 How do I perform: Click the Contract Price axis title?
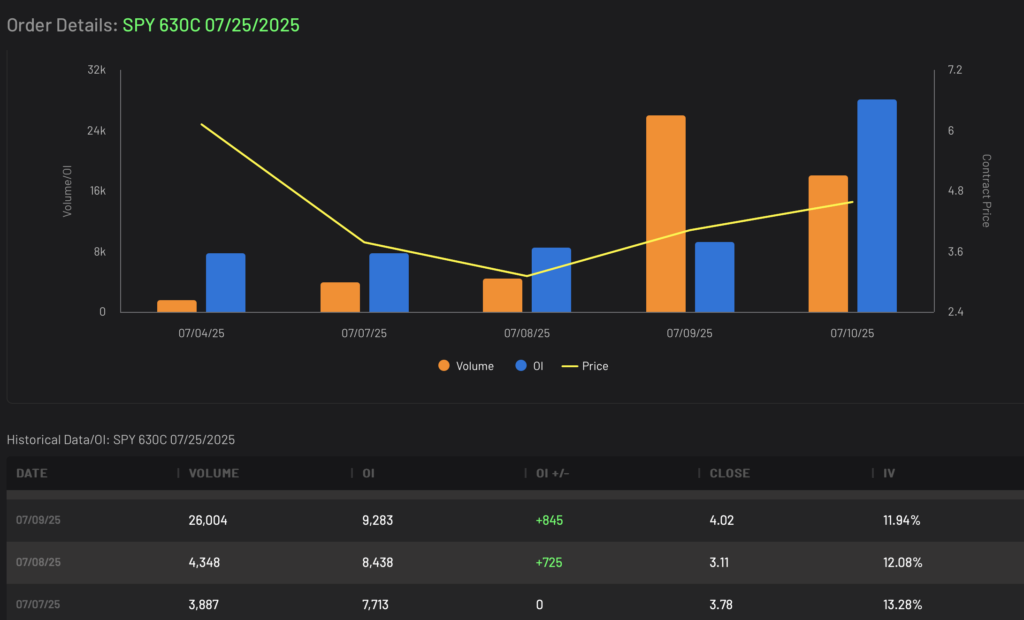click(x=986, y=191)
